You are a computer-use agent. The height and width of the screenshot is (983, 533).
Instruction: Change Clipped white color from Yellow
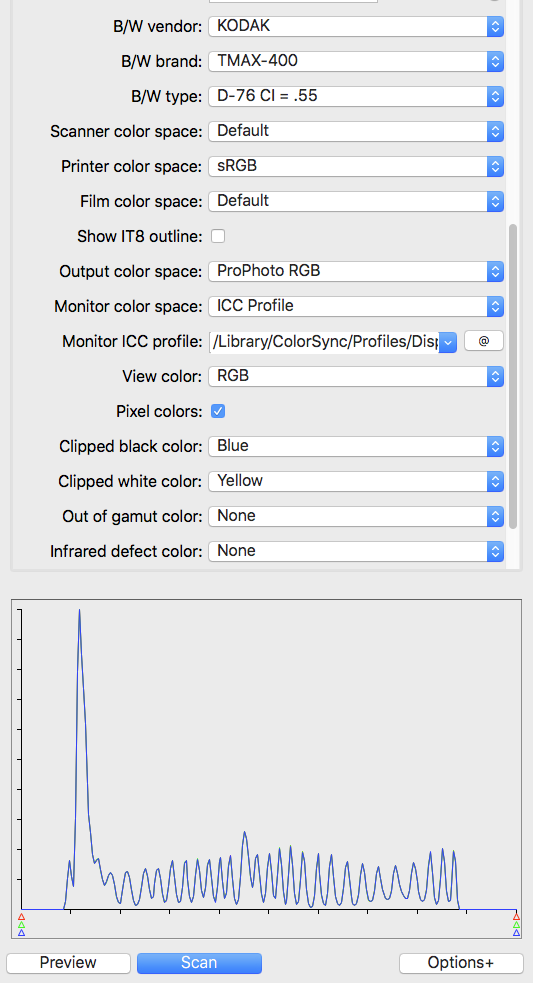click(356, 481)
